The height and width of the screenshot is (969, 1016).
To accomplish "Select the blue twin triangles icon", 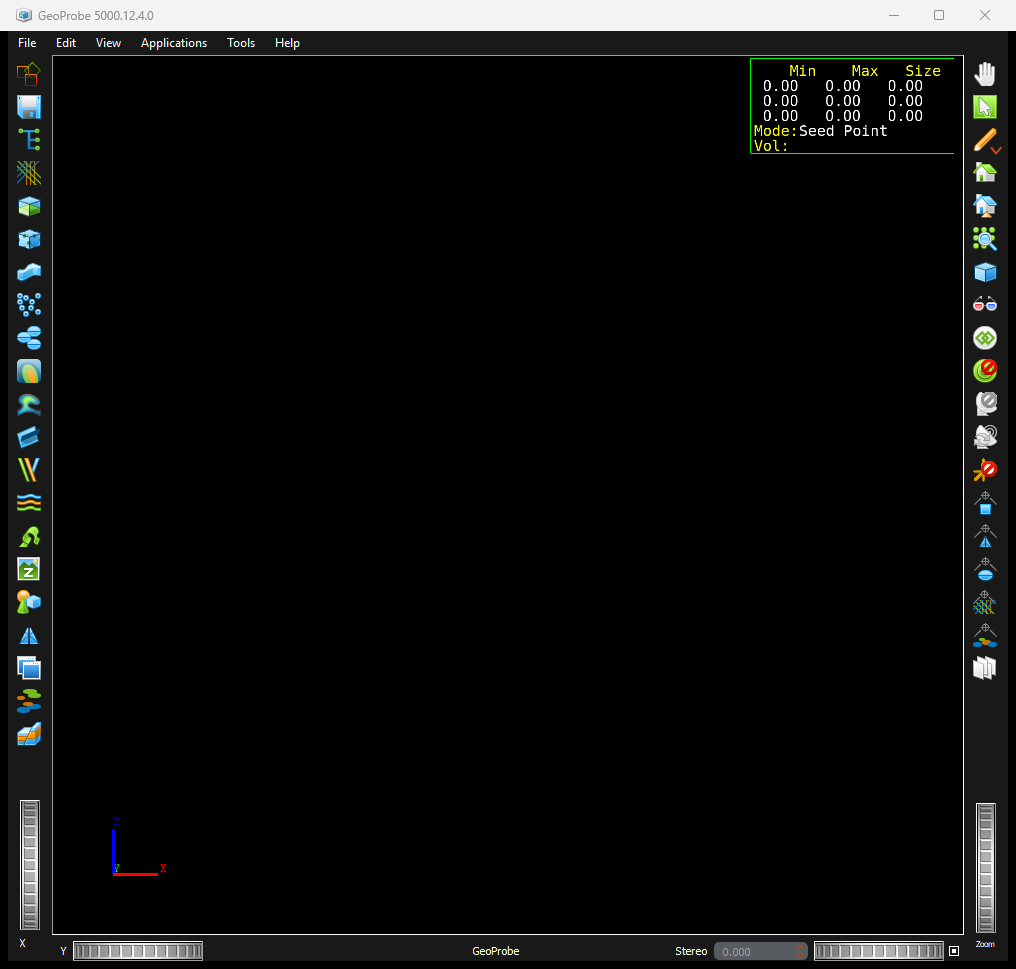I will pyautogui.click(x=29, y=636).
